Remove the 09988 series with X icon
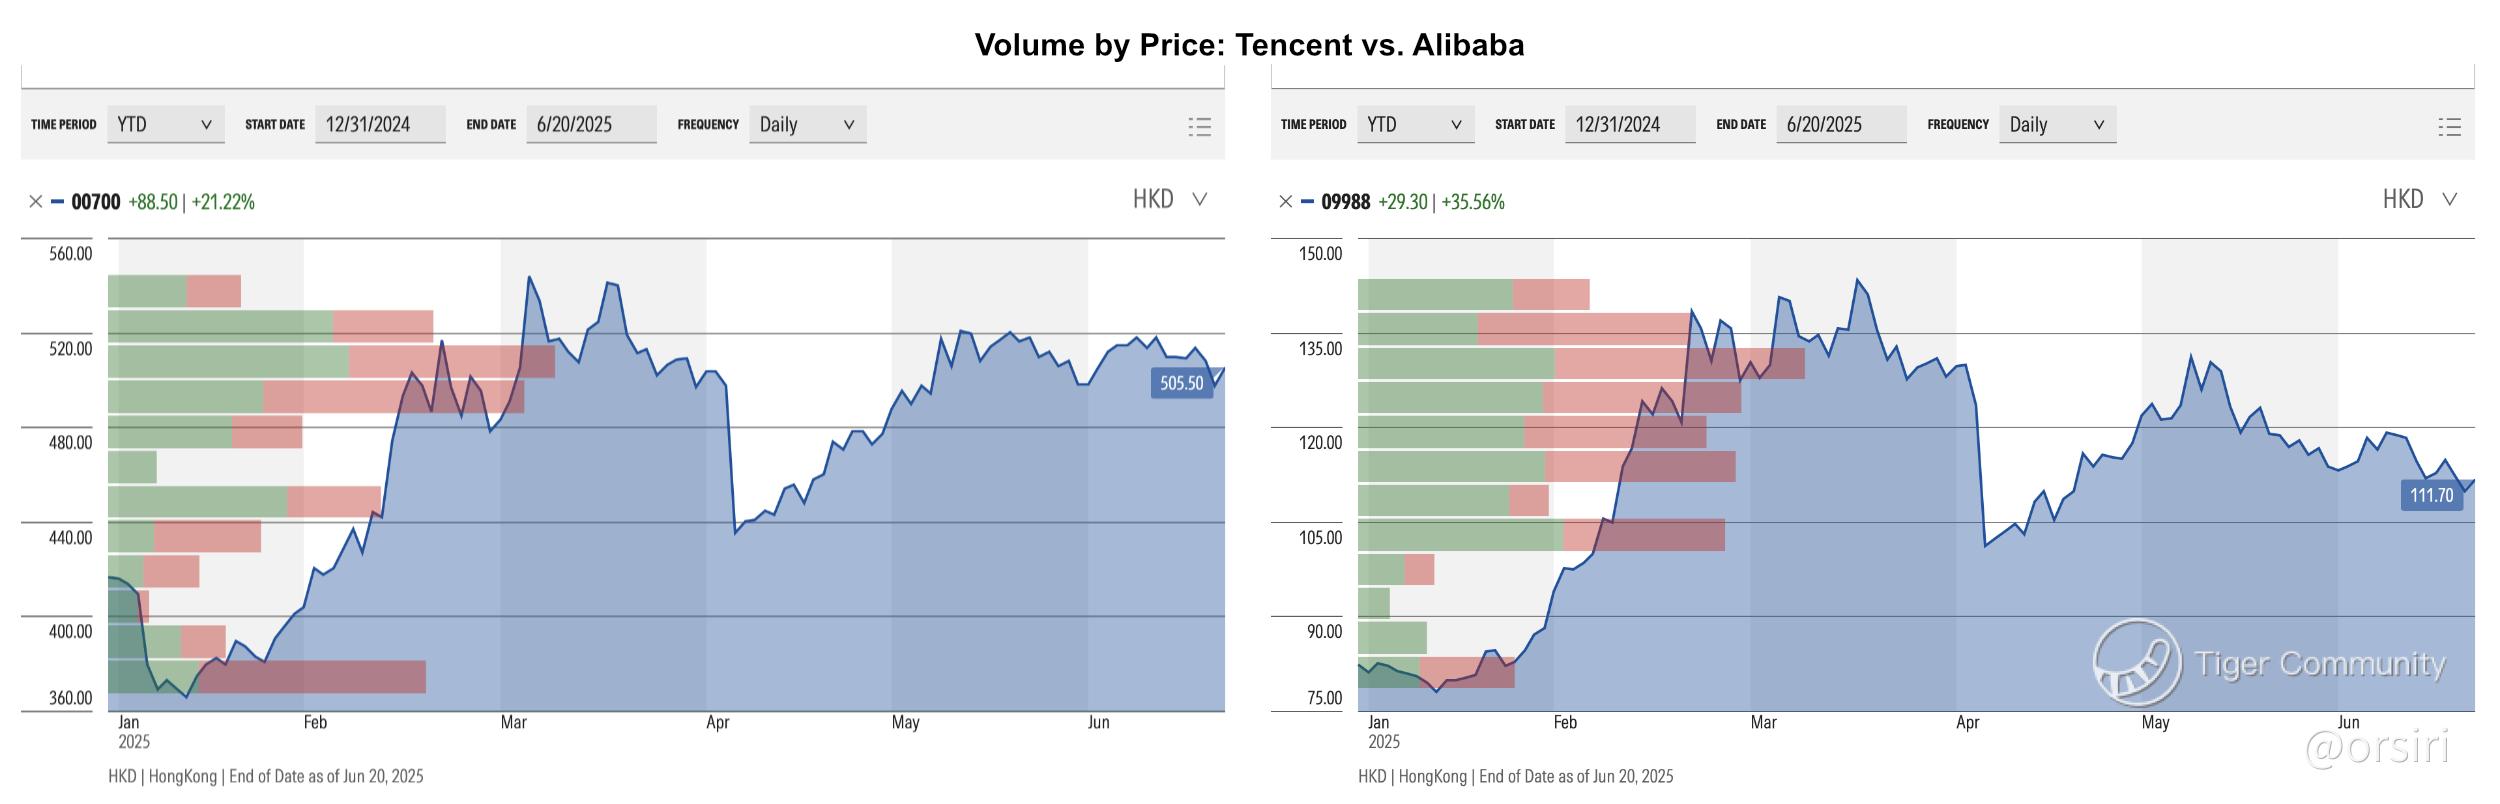This screenshot has width=2500, height=804. [1286, 202]
